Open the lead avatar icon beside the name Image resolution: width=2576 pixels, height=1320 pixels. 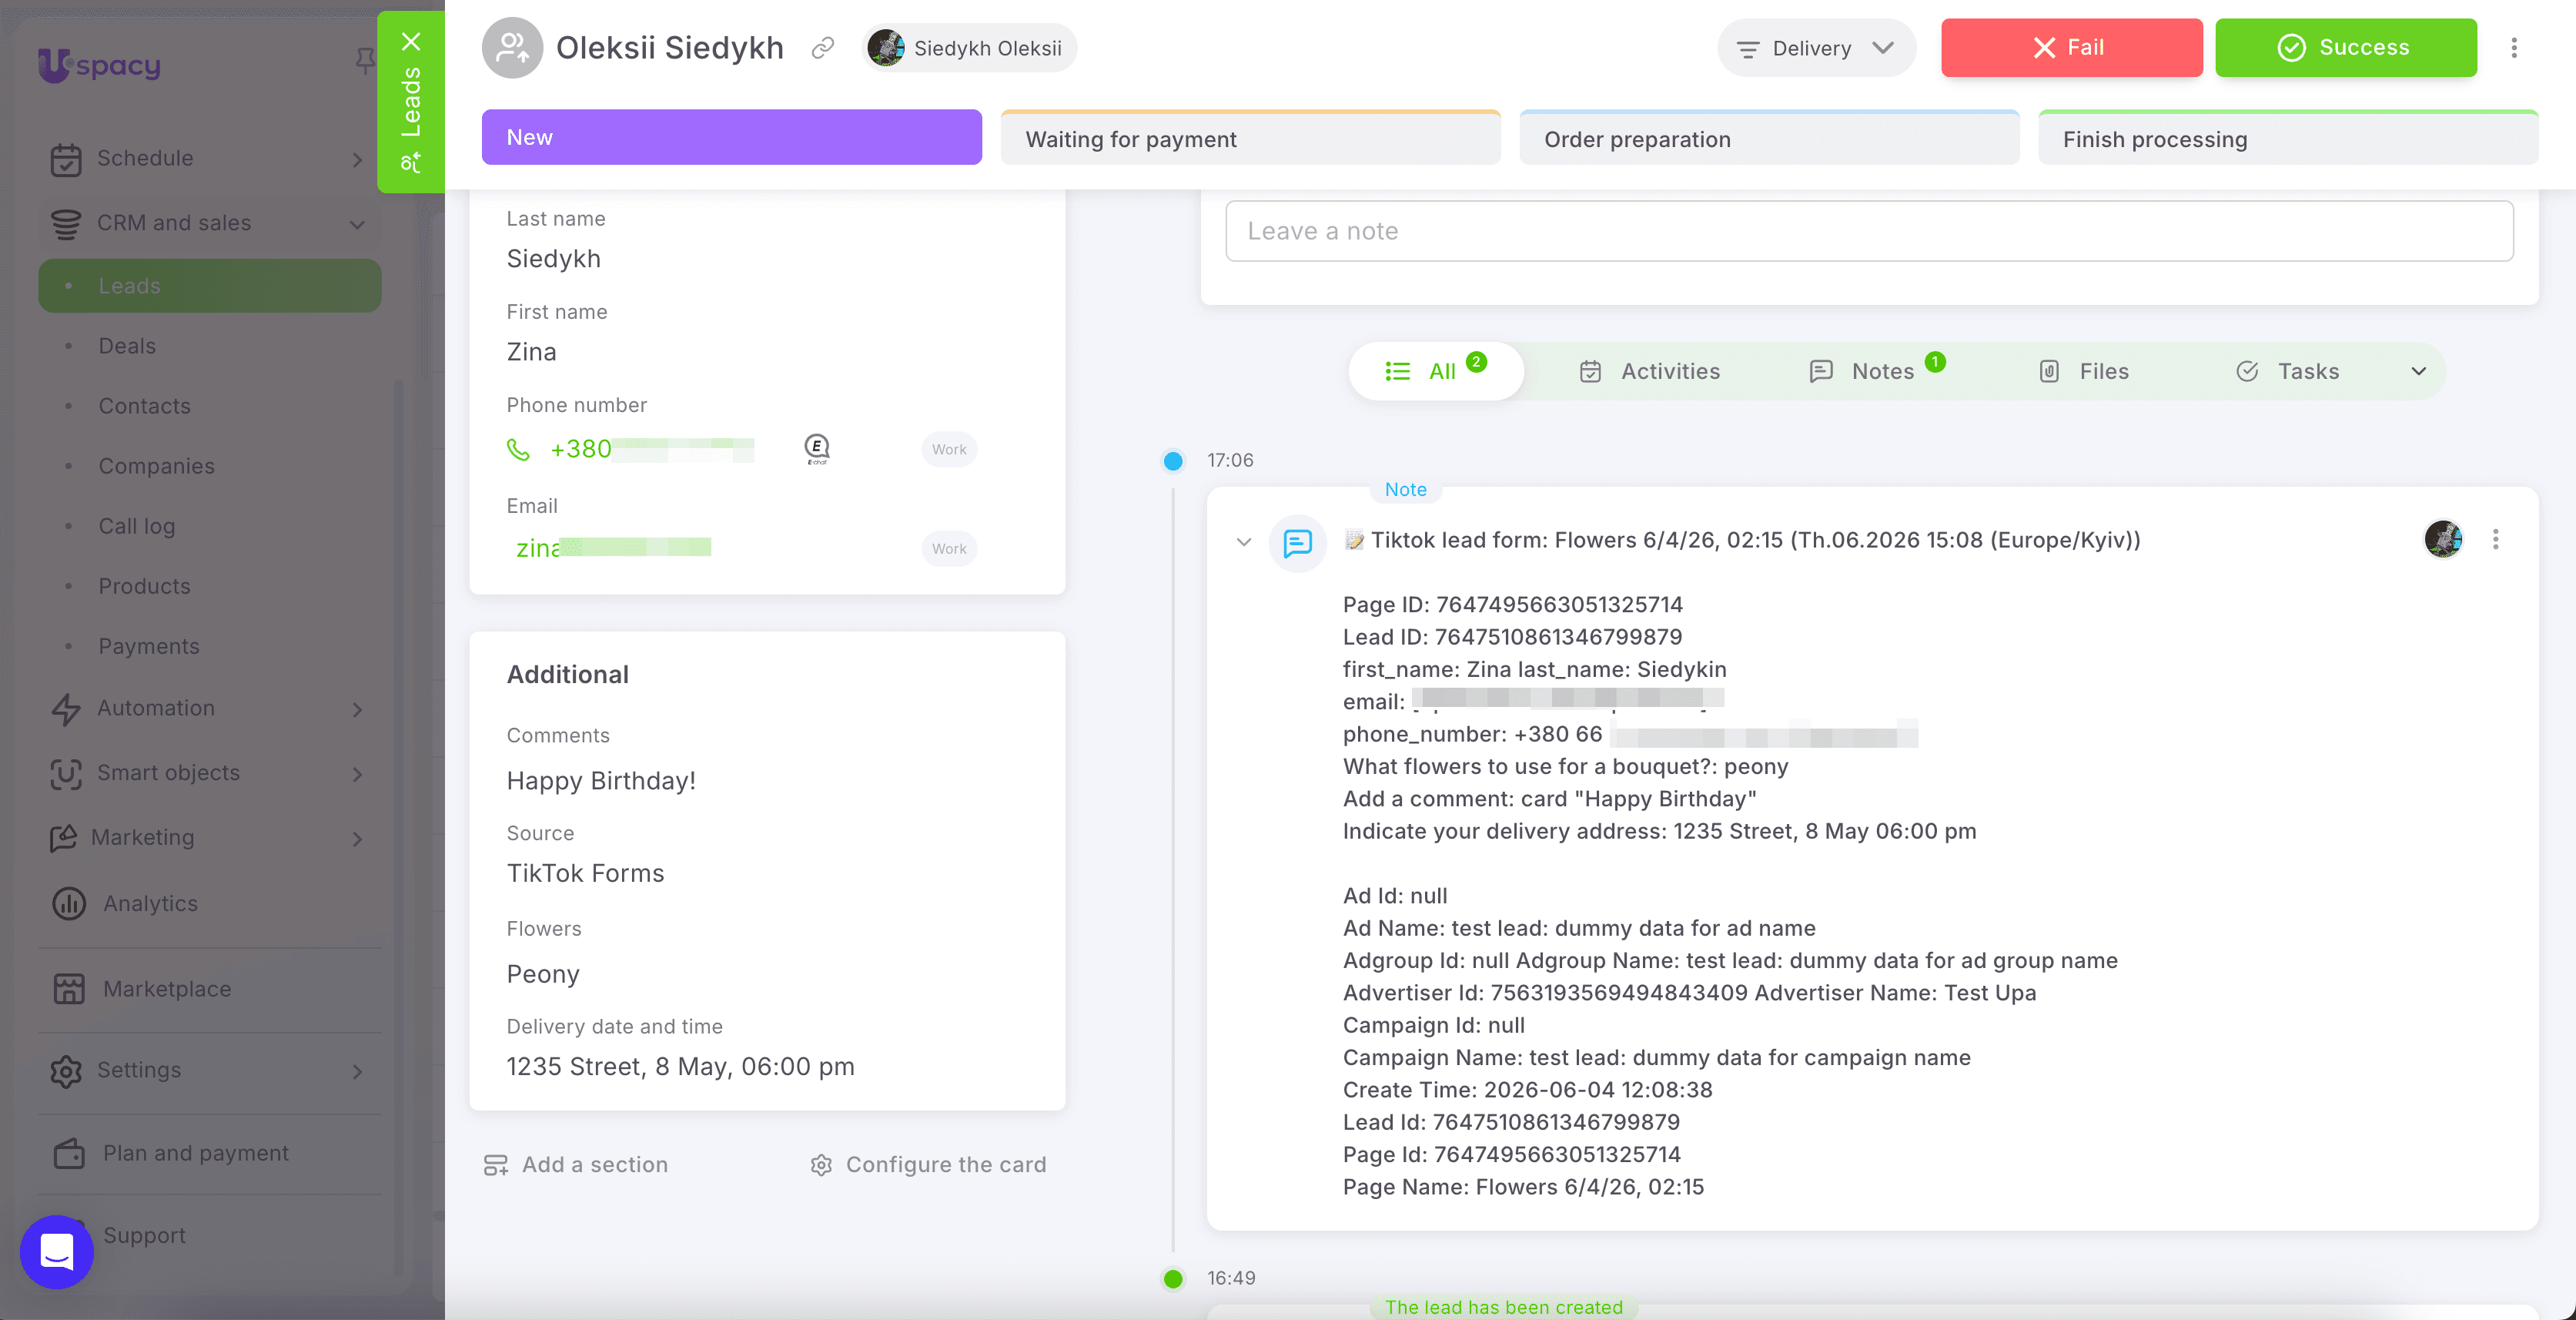(512, 47)
